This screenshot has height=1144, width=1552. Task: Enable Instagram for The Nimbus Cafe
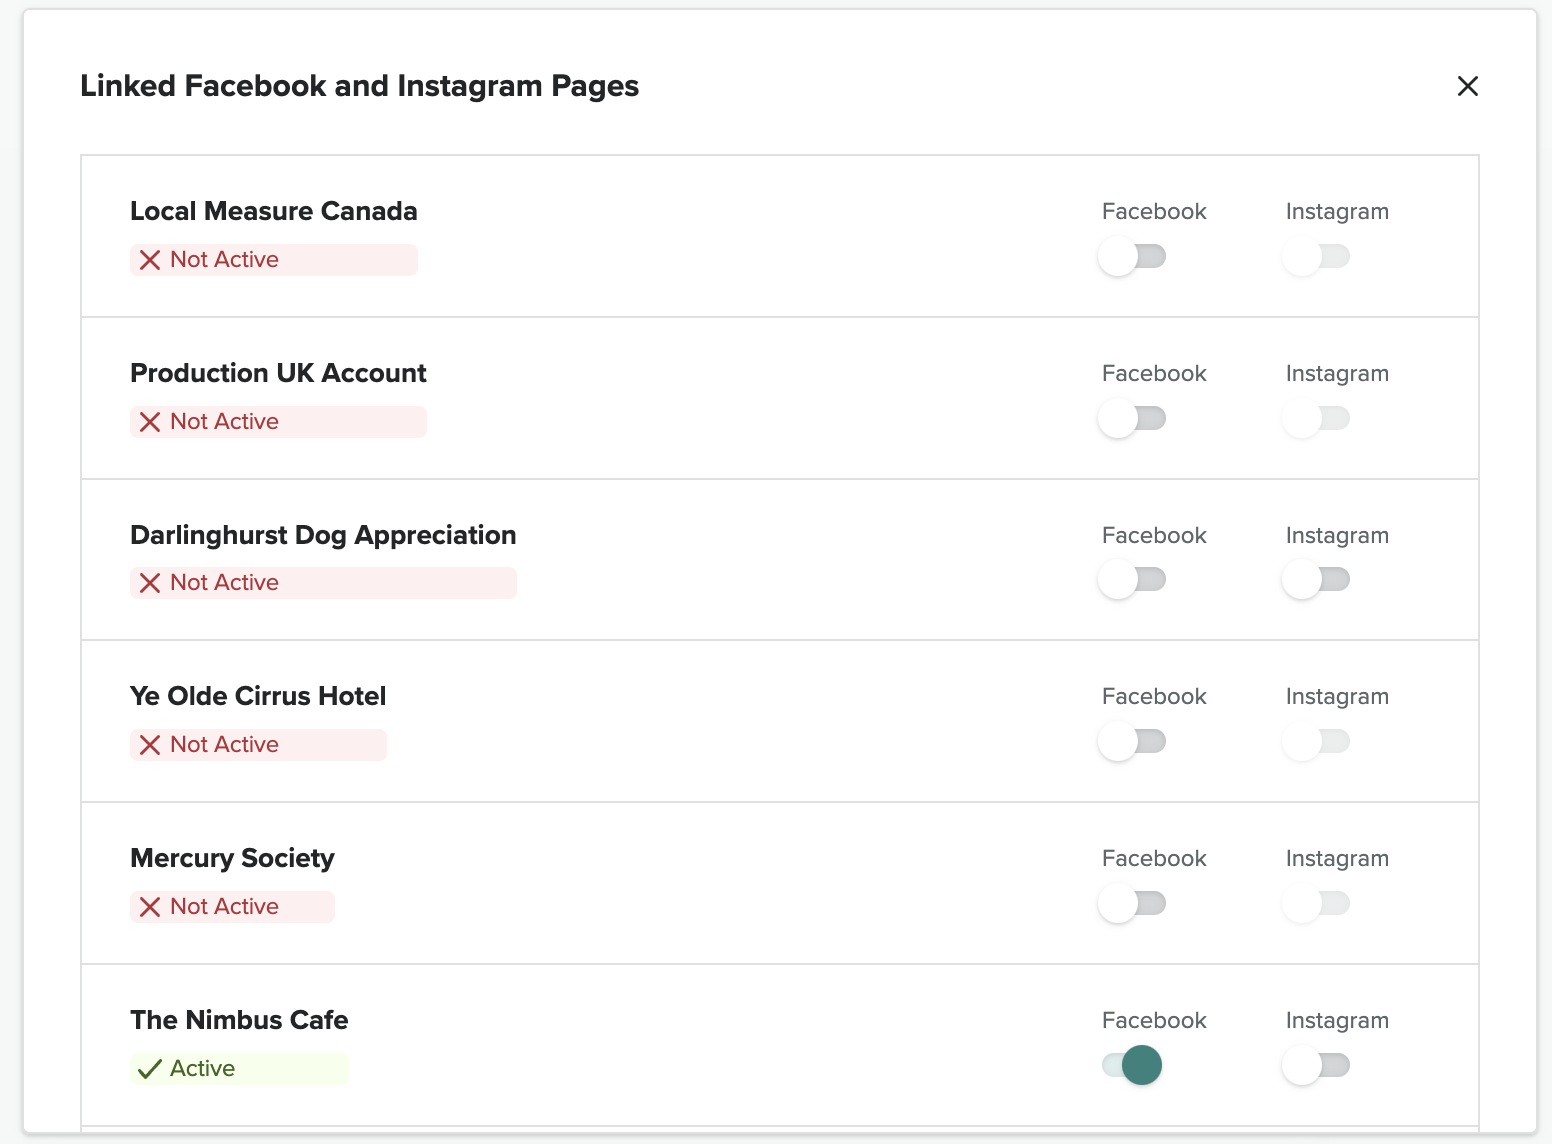click(1316, 1065)
